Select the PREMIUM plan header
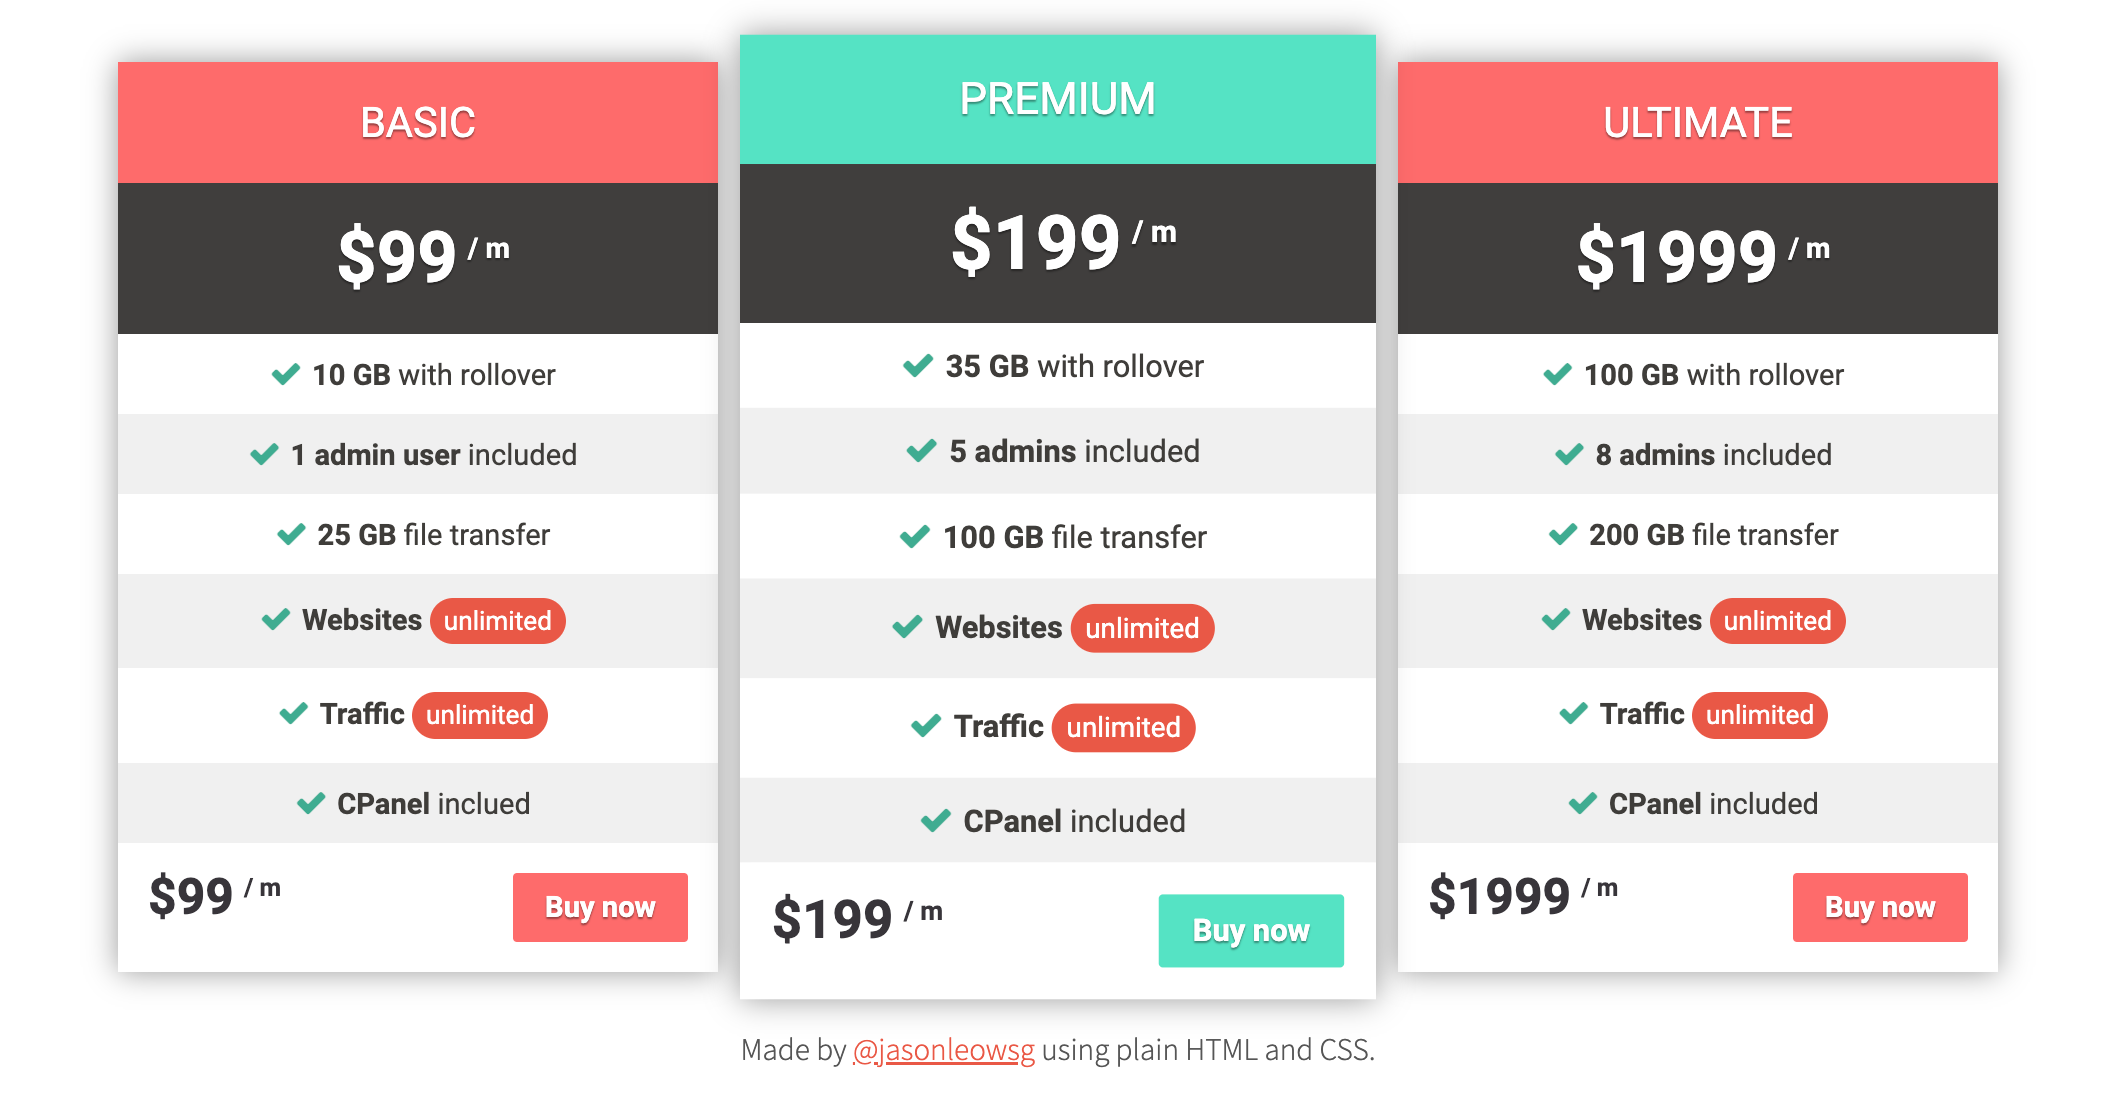Image resolution: width=2102 pixels, height=1108 pixels. pyautogui.click(x=1057, y=99)
